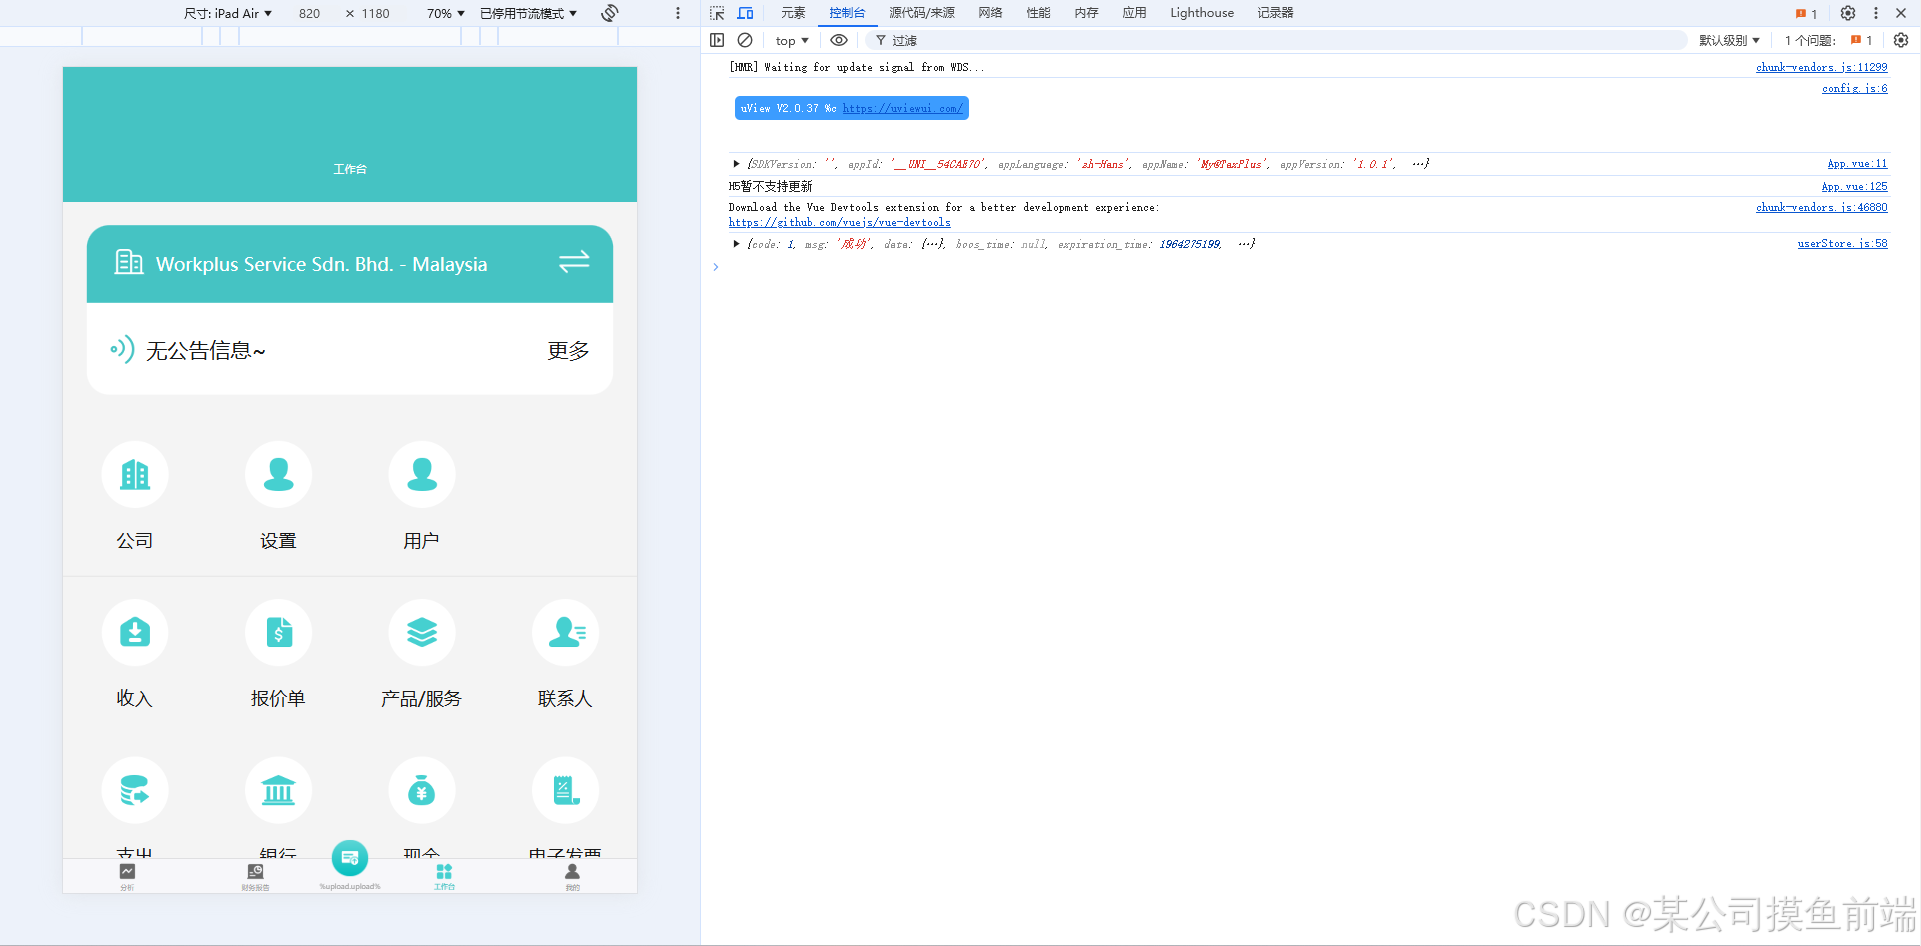
Task: Open the 公司 (Company) icon
Action: [x=135, y=474]
